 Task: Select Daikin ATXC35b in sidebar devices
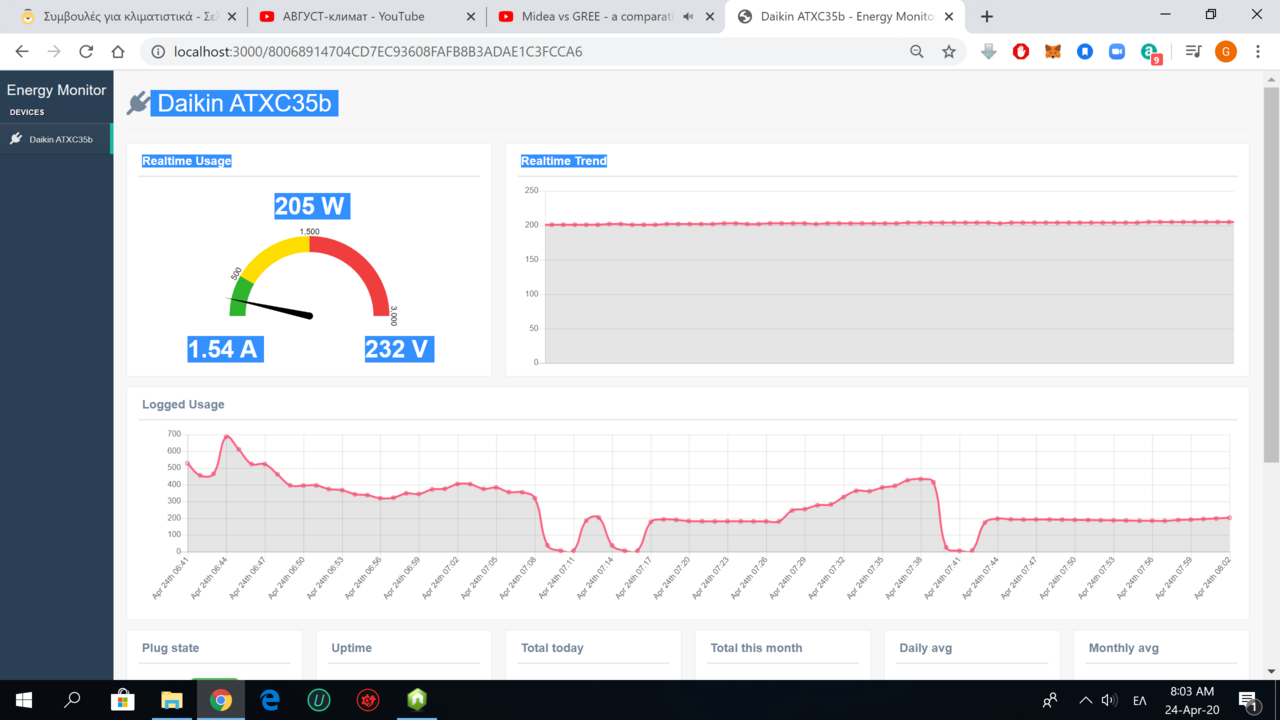coord(56,139)
